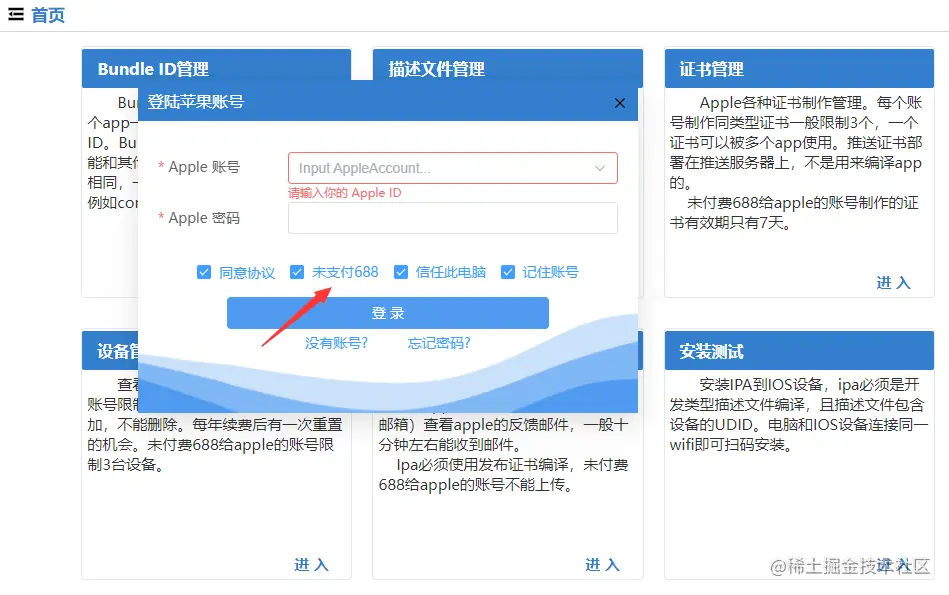949x595 pixels.
Task: Toggle the hamburger menu icon beside 首页
Action: [16, 15]
